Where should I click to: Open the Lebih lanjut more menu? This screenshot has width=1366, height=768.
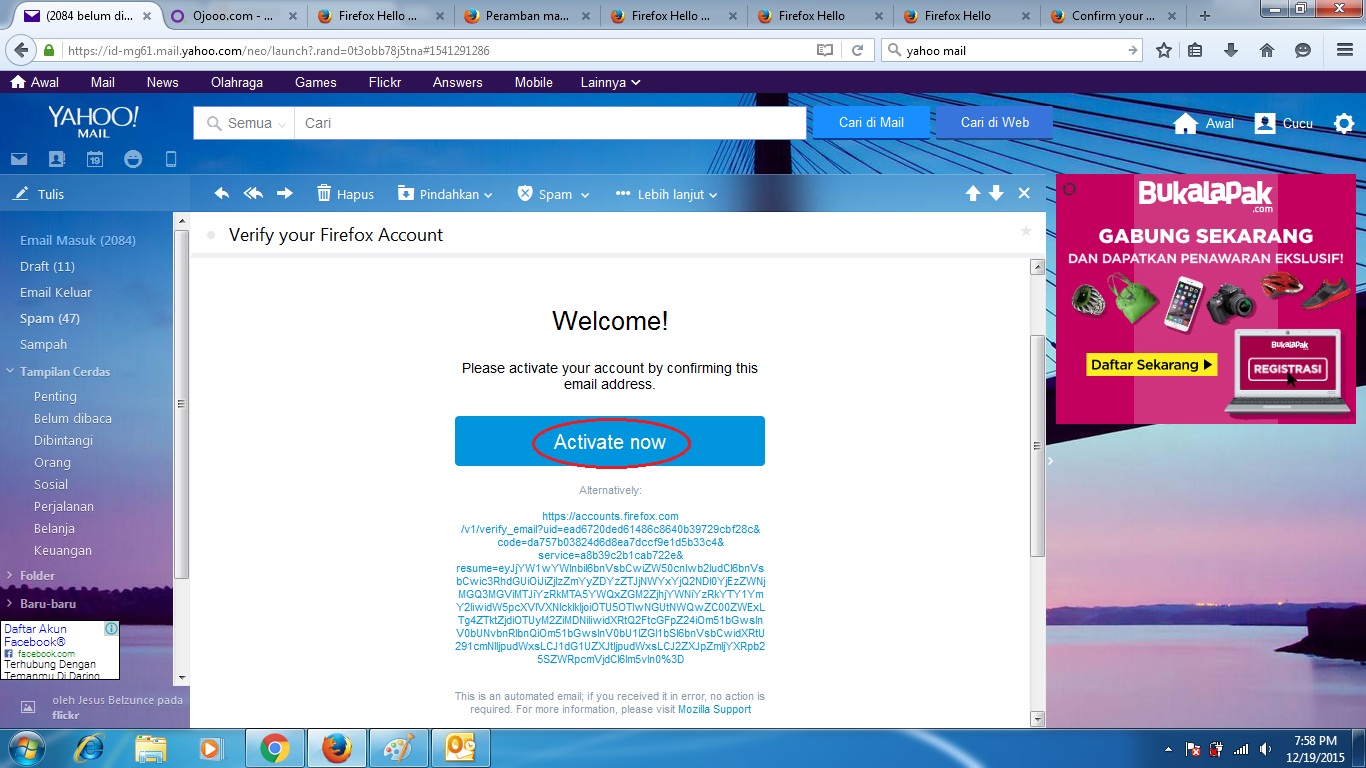click(x=667, y=194)
